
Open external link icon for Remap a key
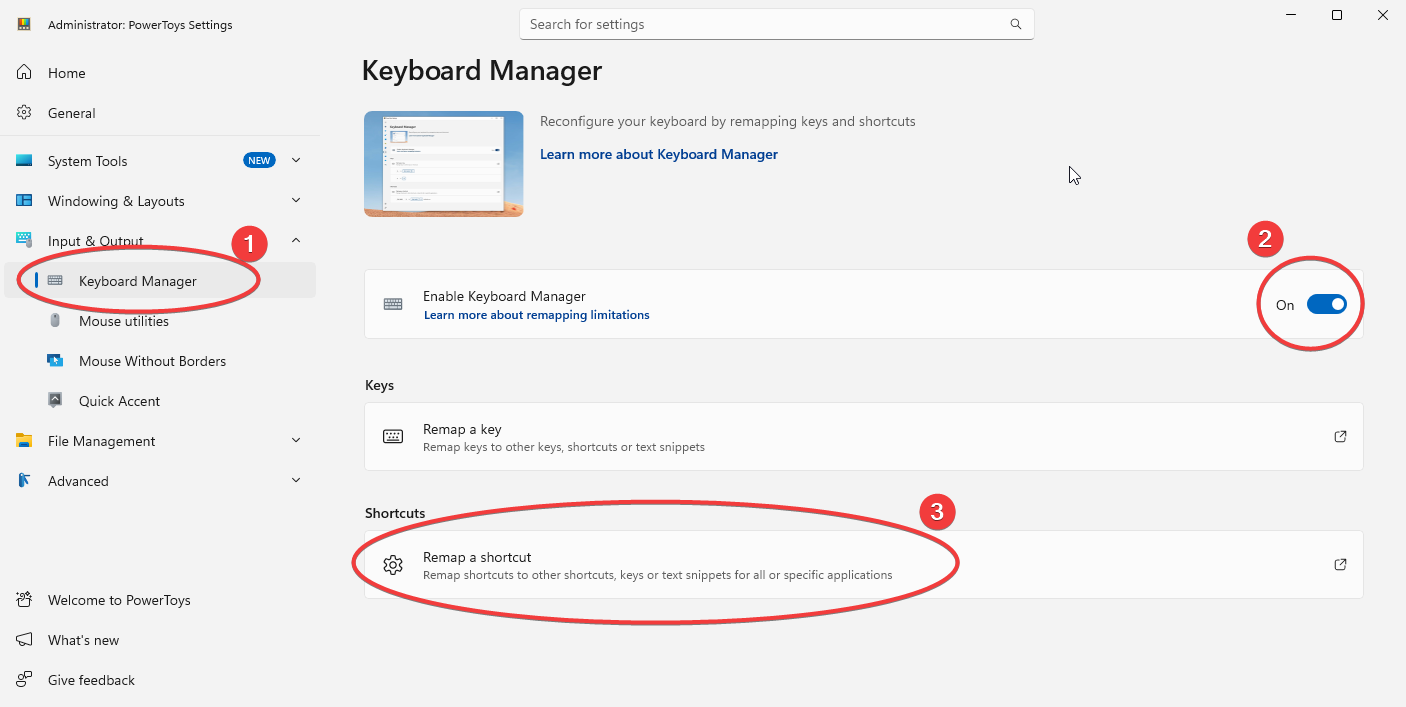1340,437
